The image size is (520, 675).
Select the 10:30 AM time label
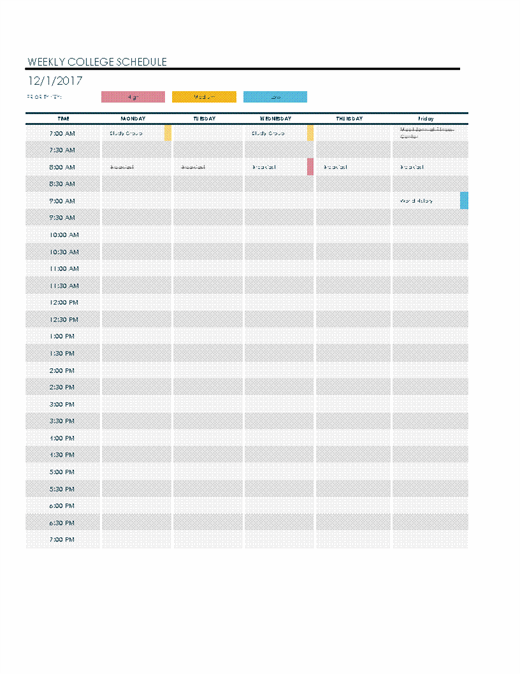tap(64, 252)
